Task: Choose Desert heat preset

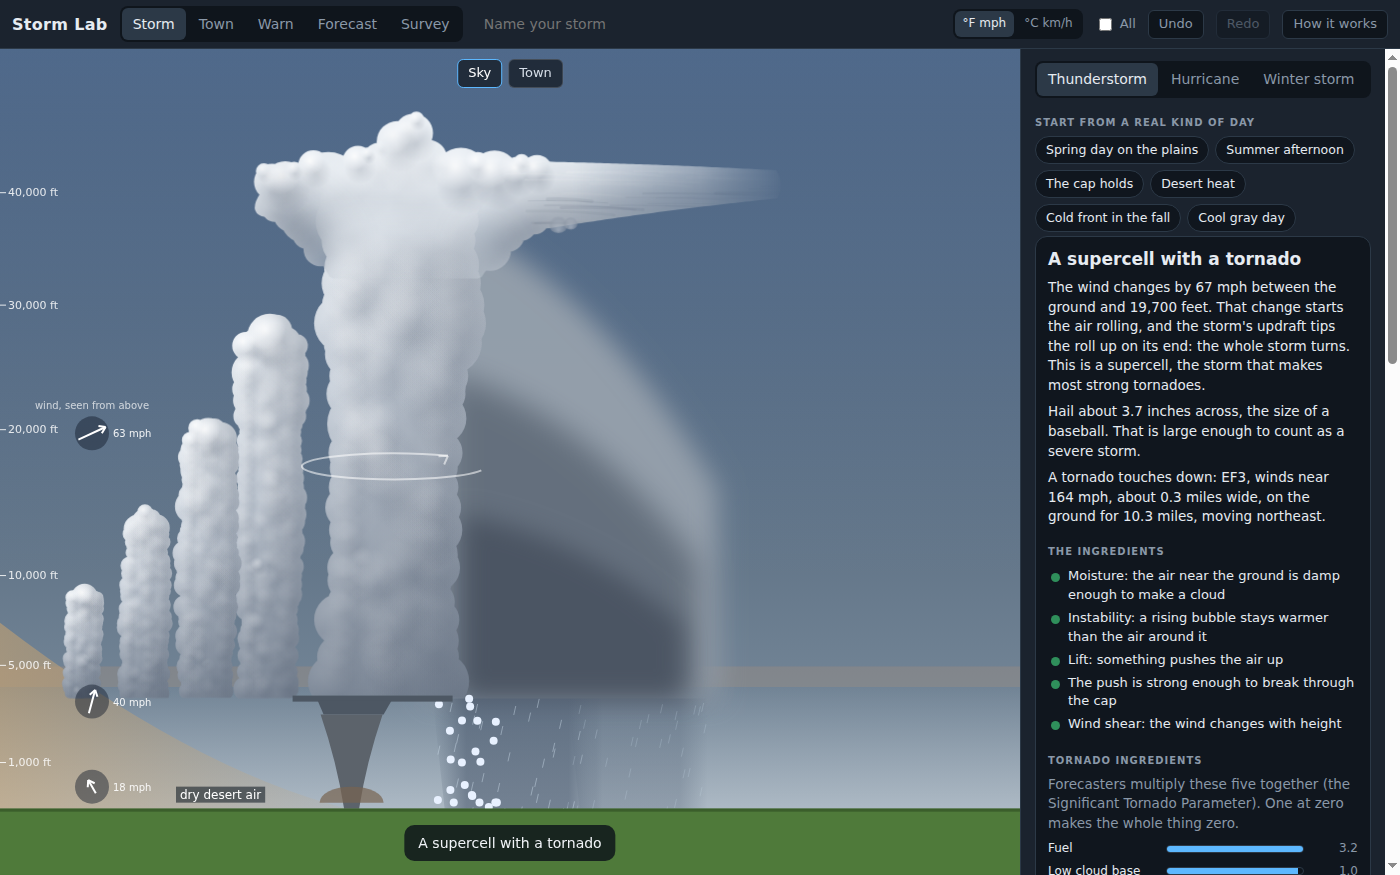Action: coord(1198,184)
